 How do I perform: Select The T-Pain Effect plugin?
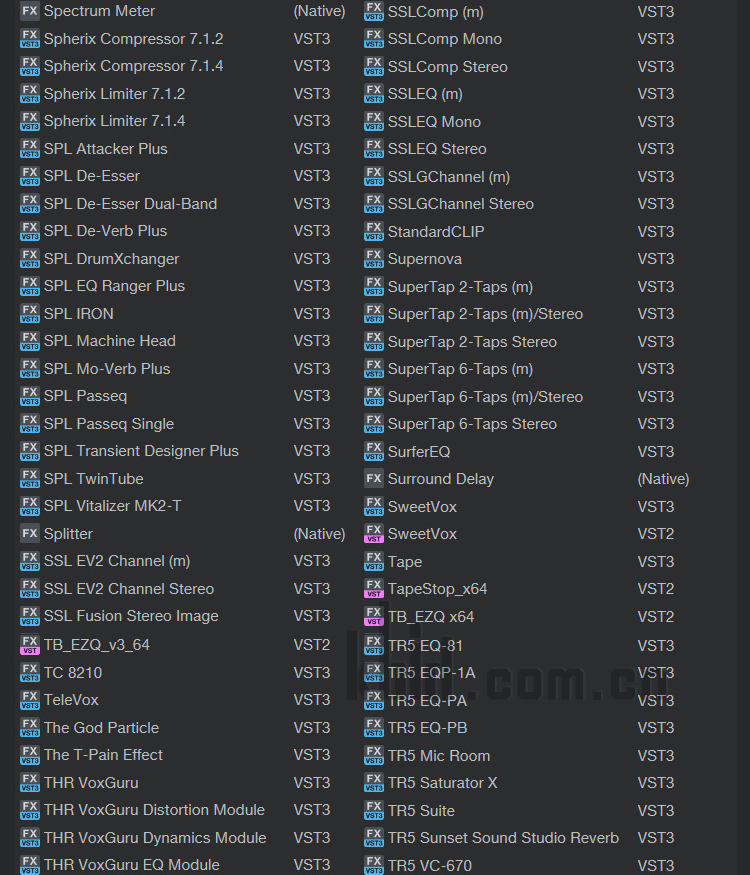click(103, 755)
